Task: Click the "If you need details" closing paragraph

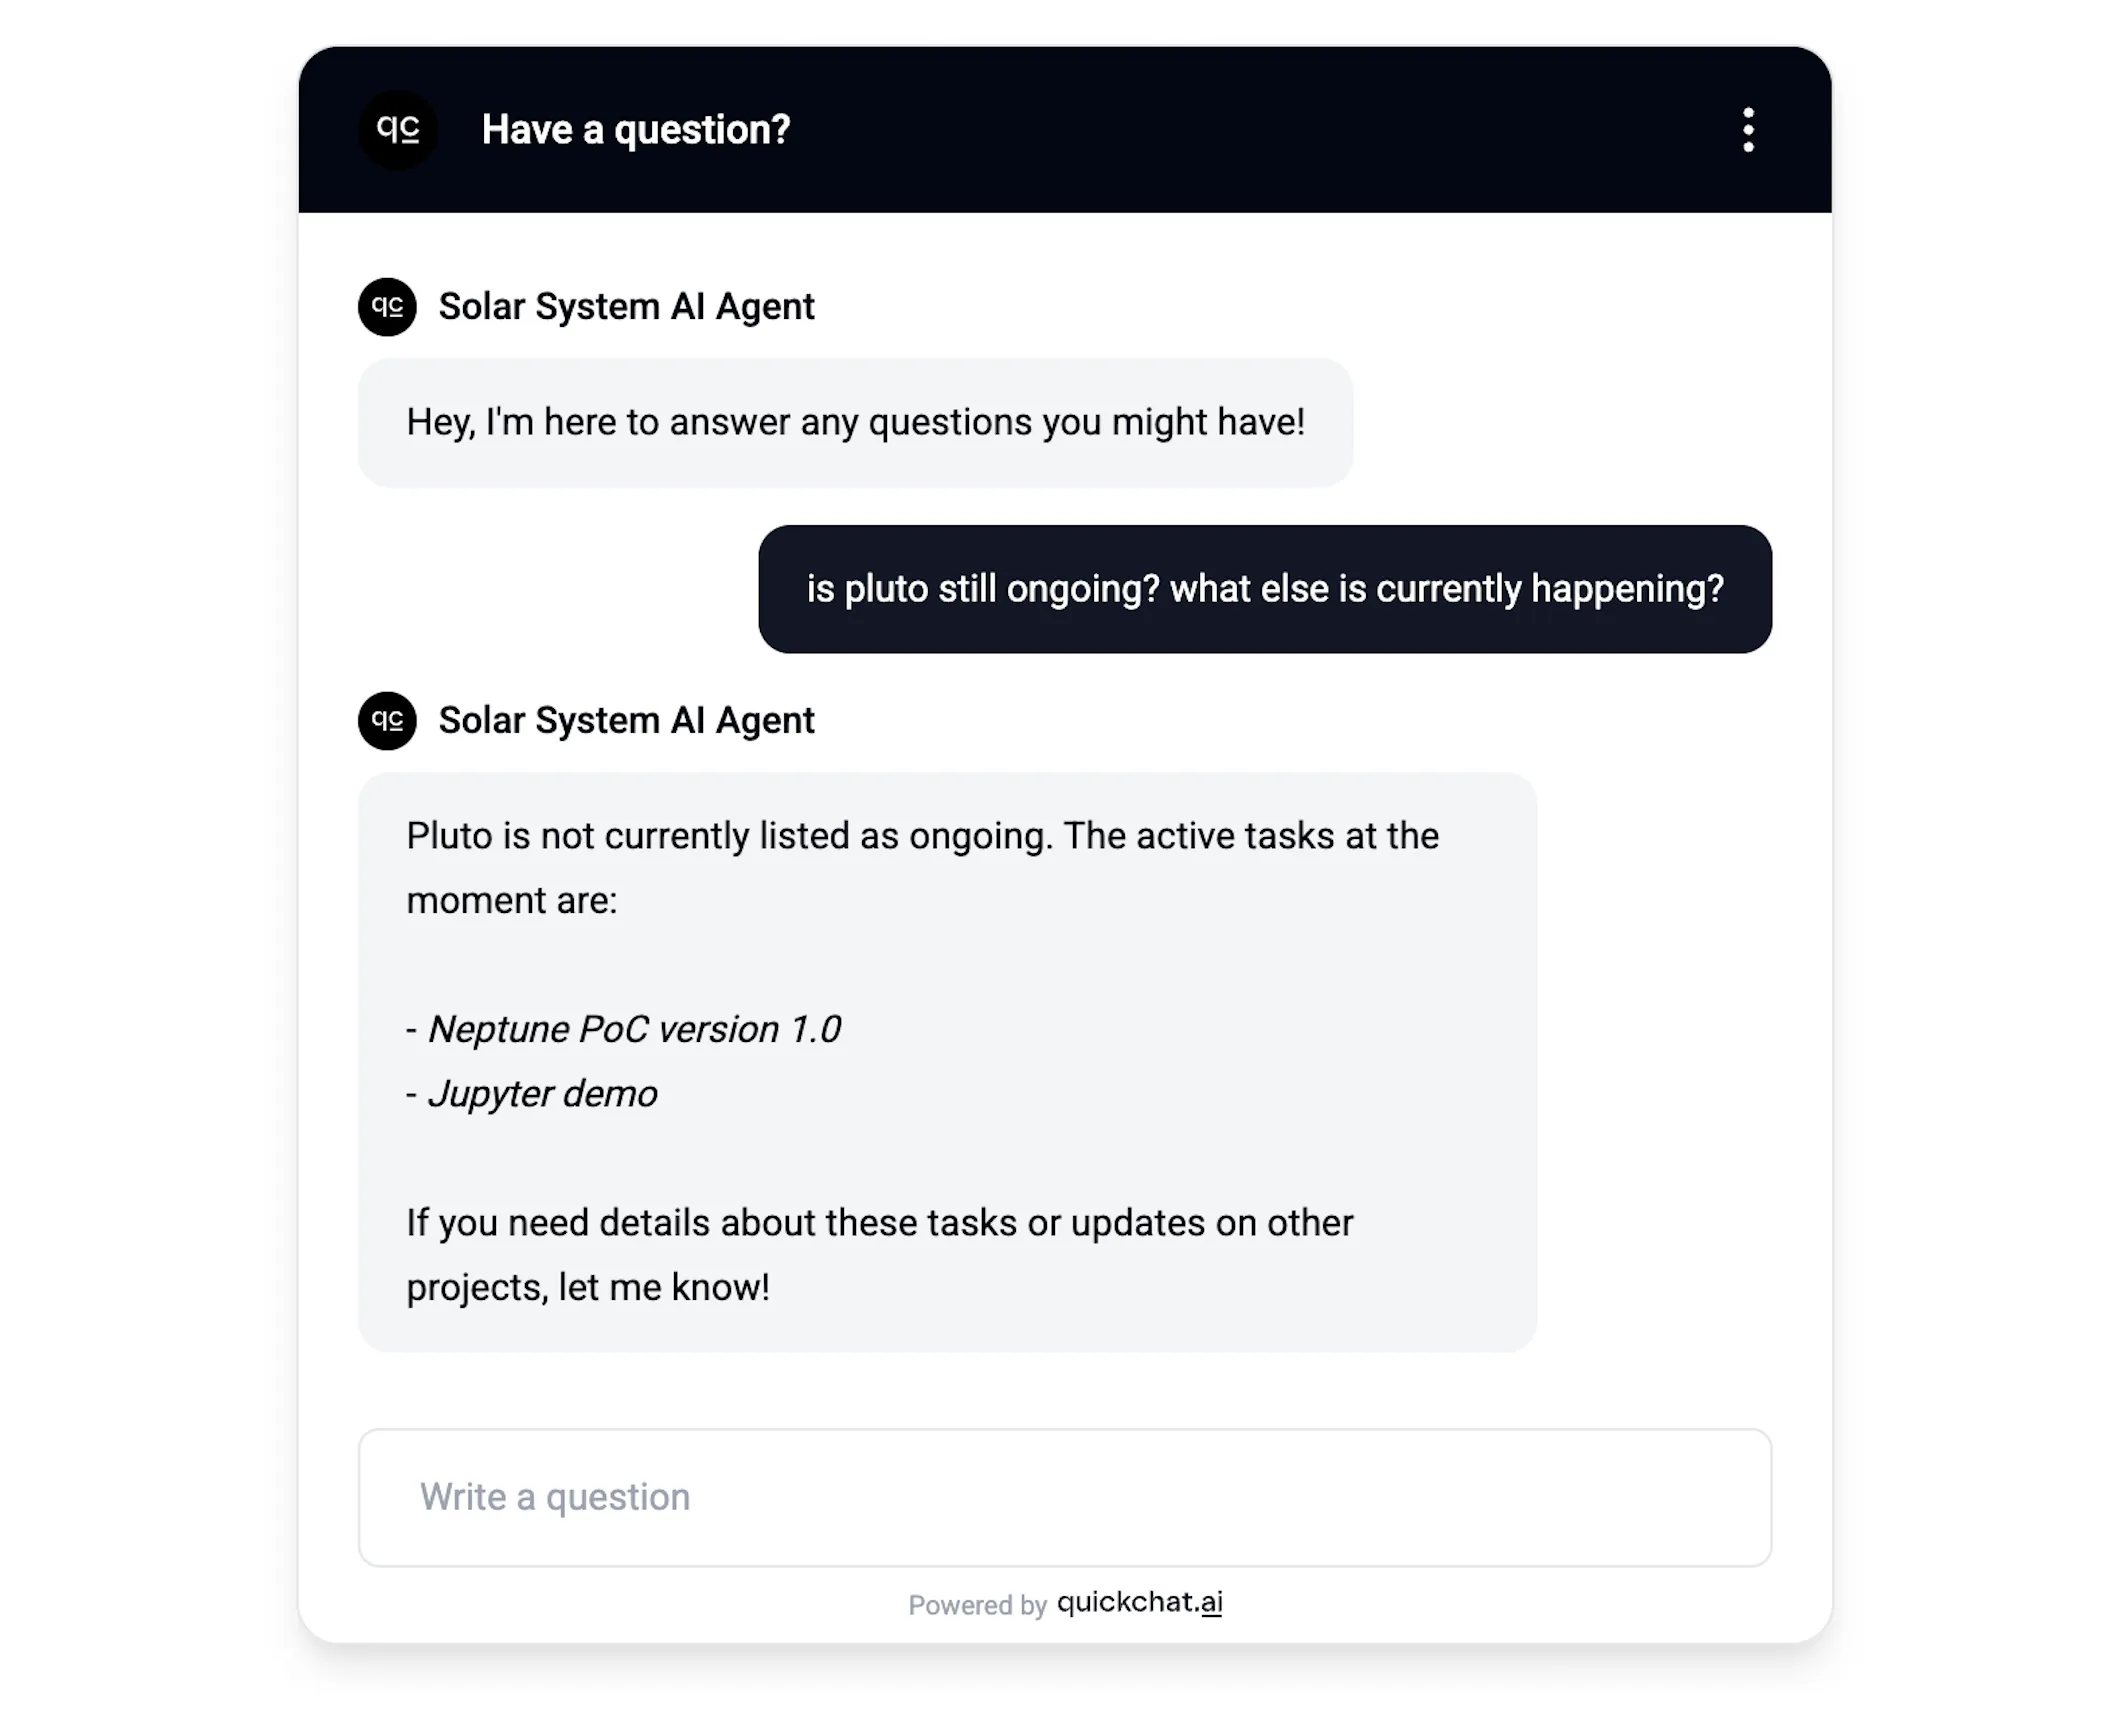Action: (878, 1223)
